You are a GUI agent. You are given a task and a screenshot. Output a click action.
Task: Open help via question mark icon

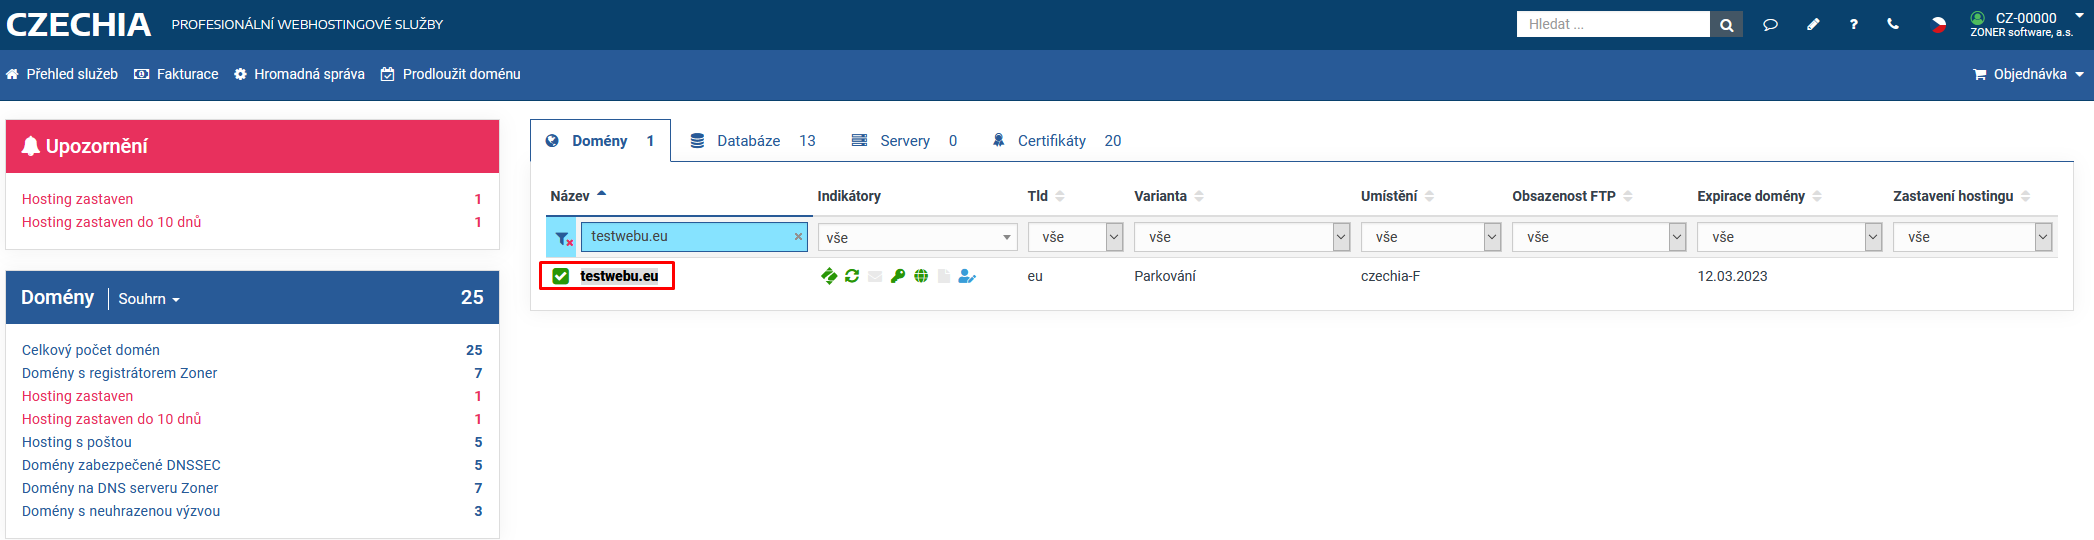(x=1853, y=25)
